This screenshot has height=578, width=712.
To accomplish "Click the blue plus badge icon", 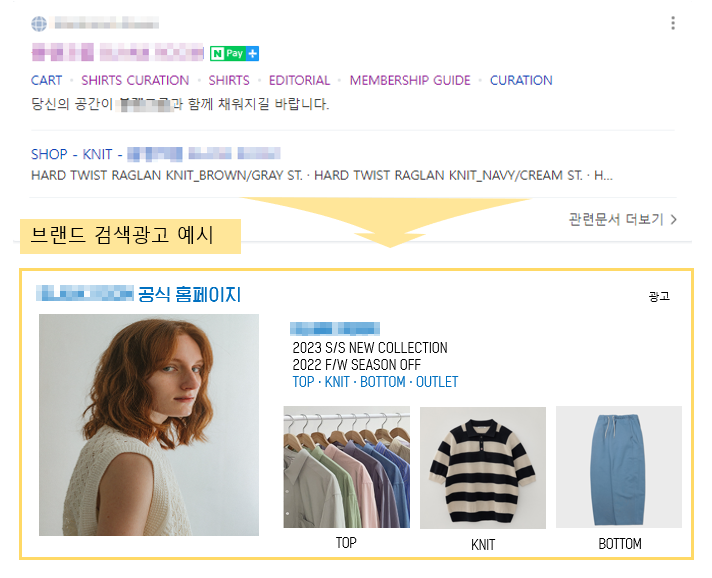I will coord(253,54).
